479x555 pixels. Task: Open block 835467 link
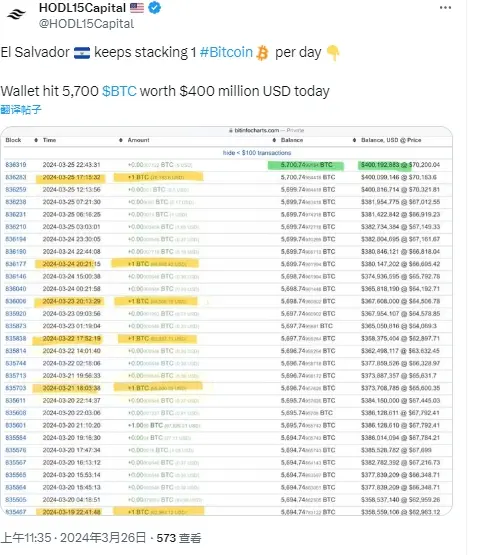(x=16, y=512)
